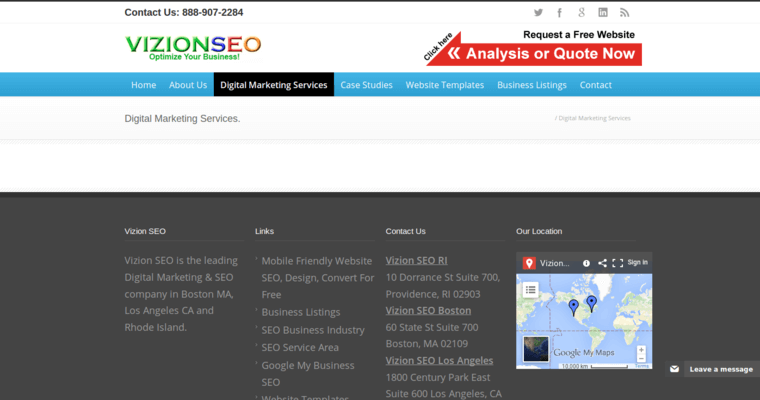Click the right blue map pin

591,304
